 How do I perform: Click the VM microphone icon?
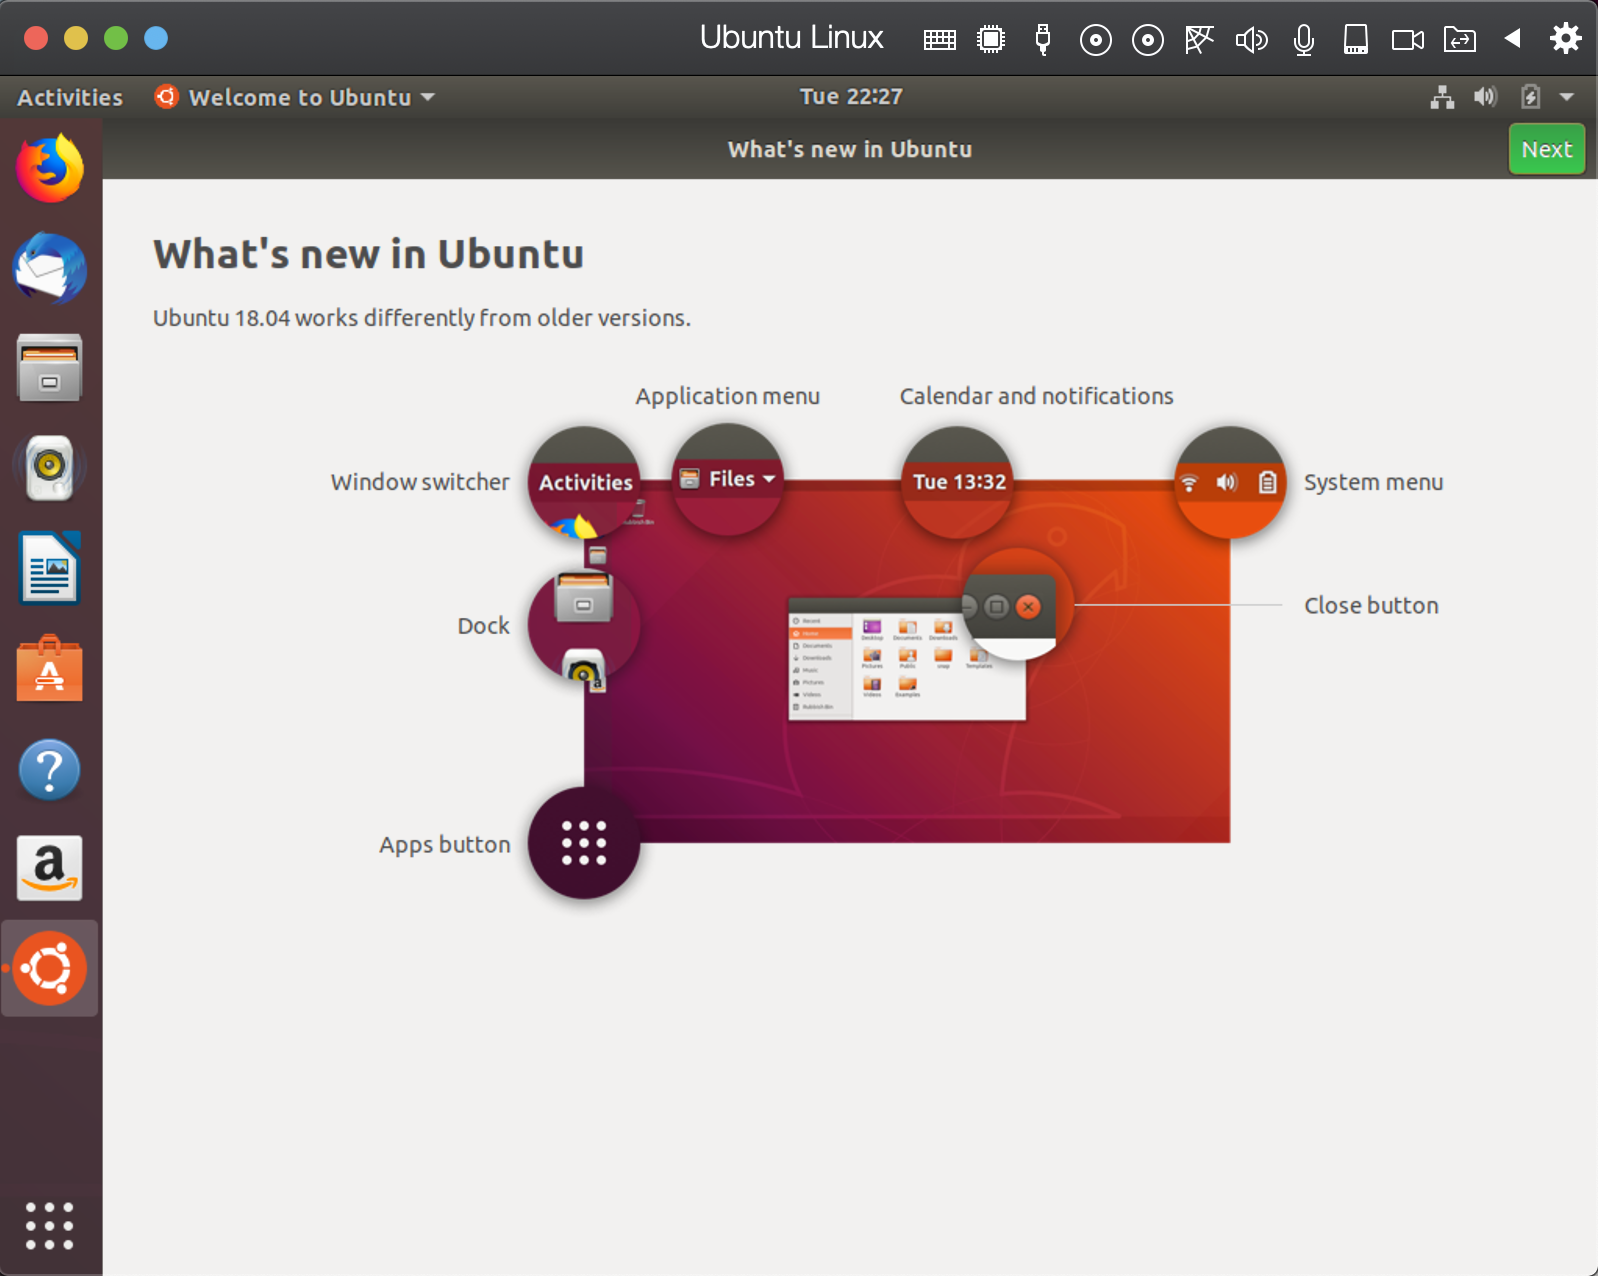(x=1304, y=40)
